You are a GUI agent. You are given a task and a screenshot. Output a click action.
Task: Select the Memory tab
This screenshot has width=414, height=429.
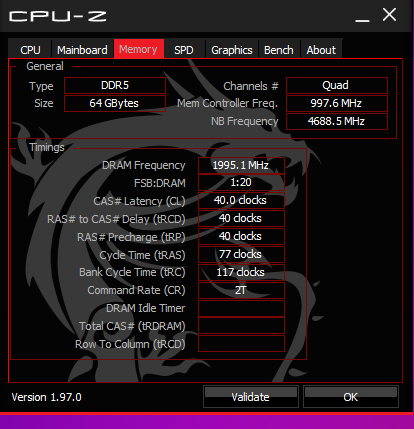coord(138,49)
